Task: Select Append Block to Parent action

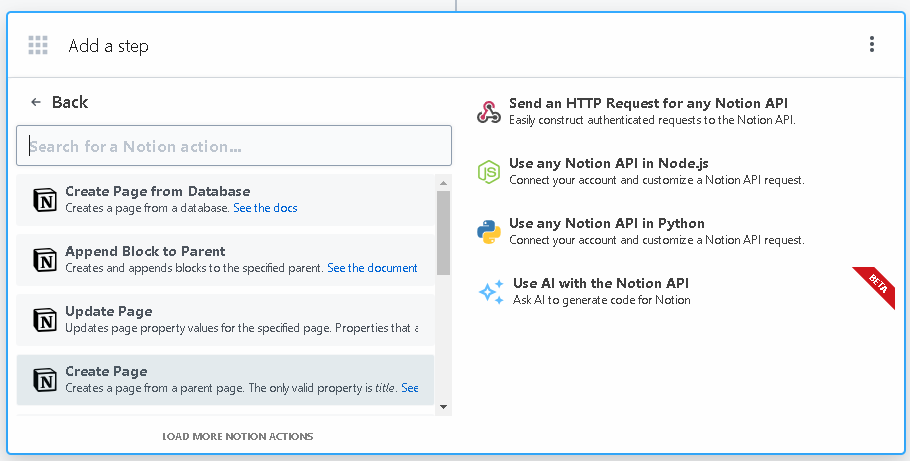Action: pyautogui.click(x=225, y=260)
